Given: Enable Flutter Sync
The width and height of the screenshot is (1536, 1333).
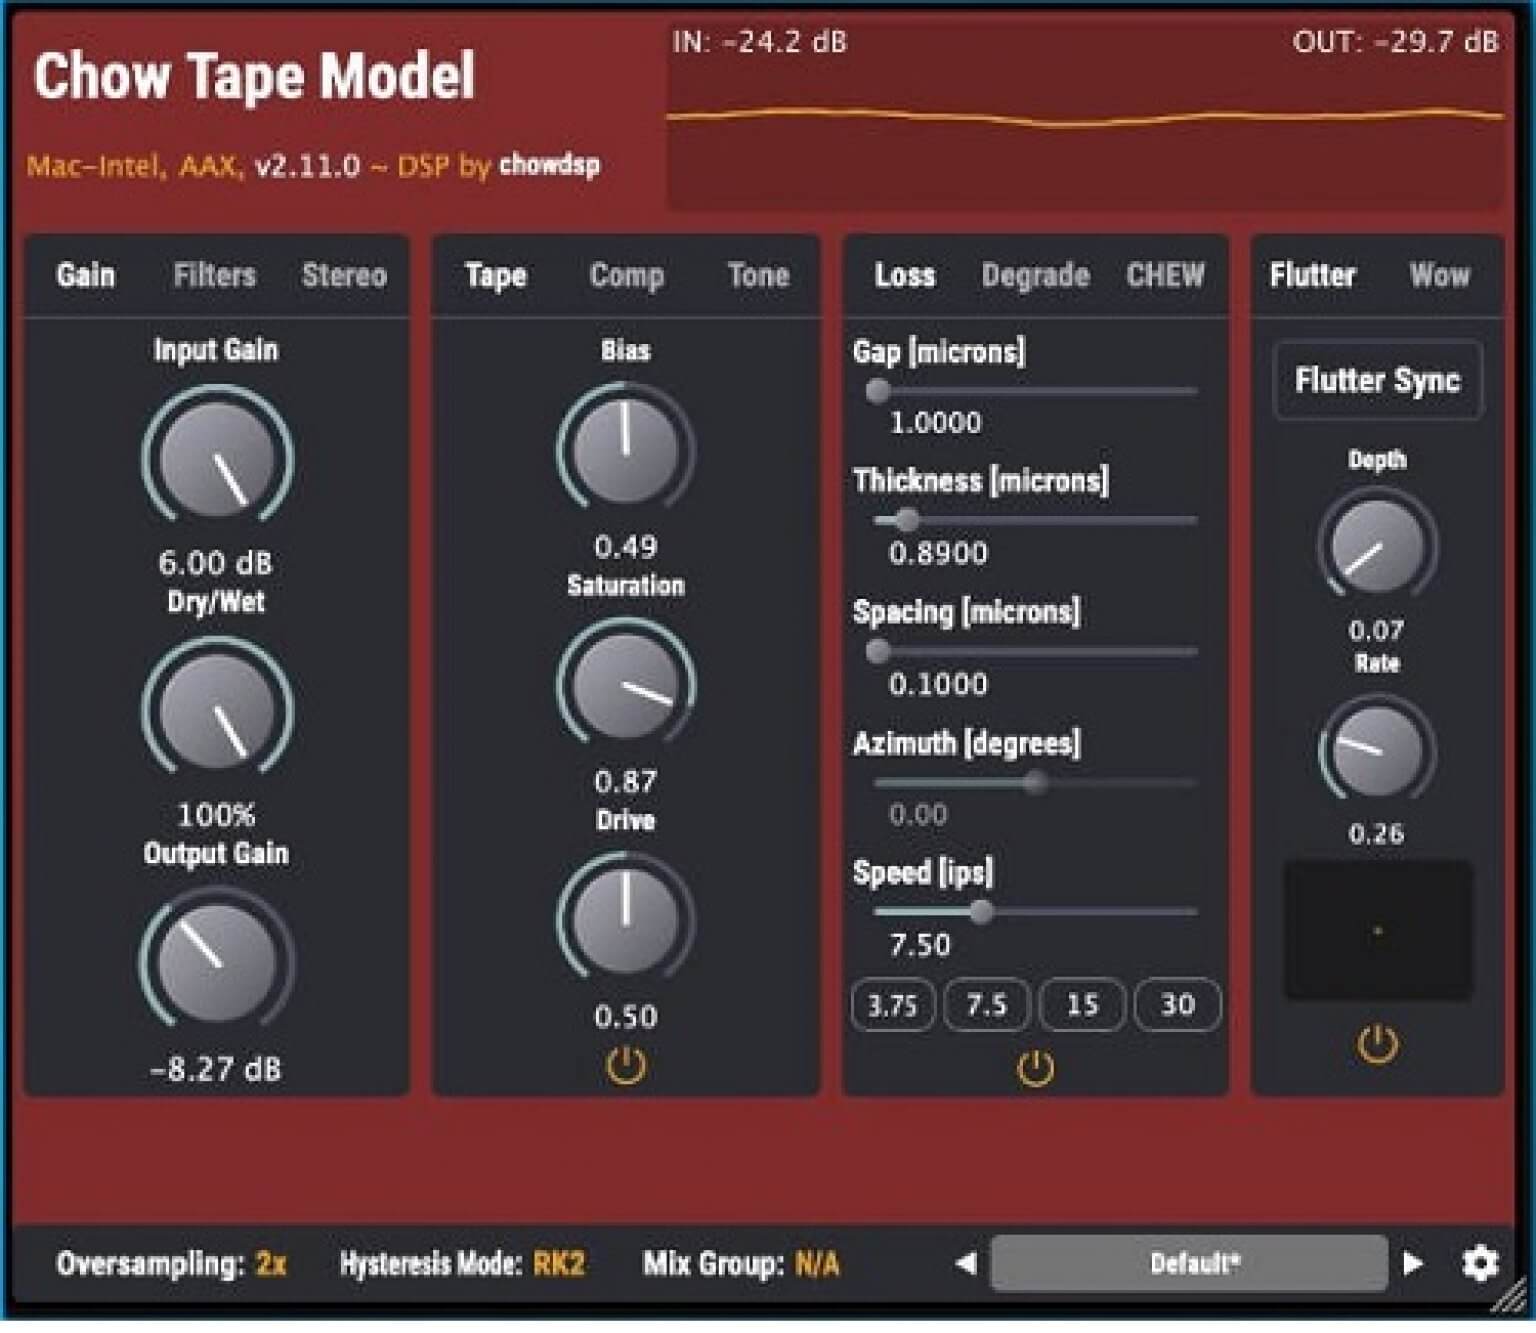Looking at the screenshot, I should pyautogui.click(x=1377, y=381).
